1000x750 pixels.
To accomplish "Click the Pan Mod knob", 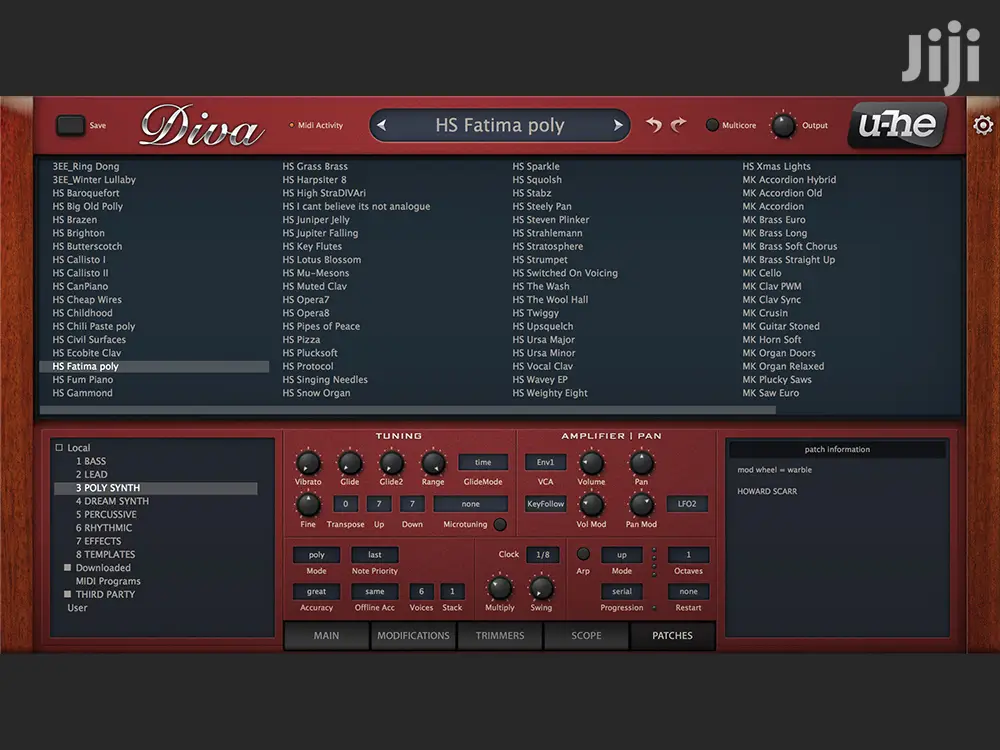I will (641, 506).
